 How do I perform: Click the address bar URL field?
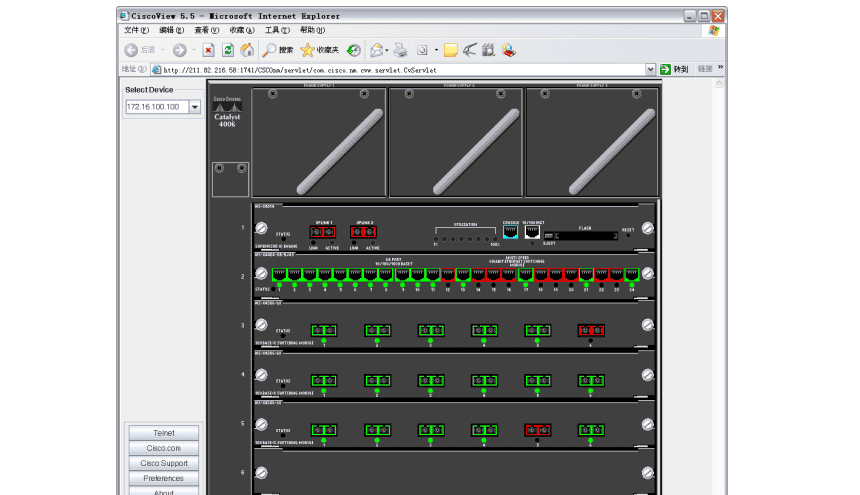400,70
